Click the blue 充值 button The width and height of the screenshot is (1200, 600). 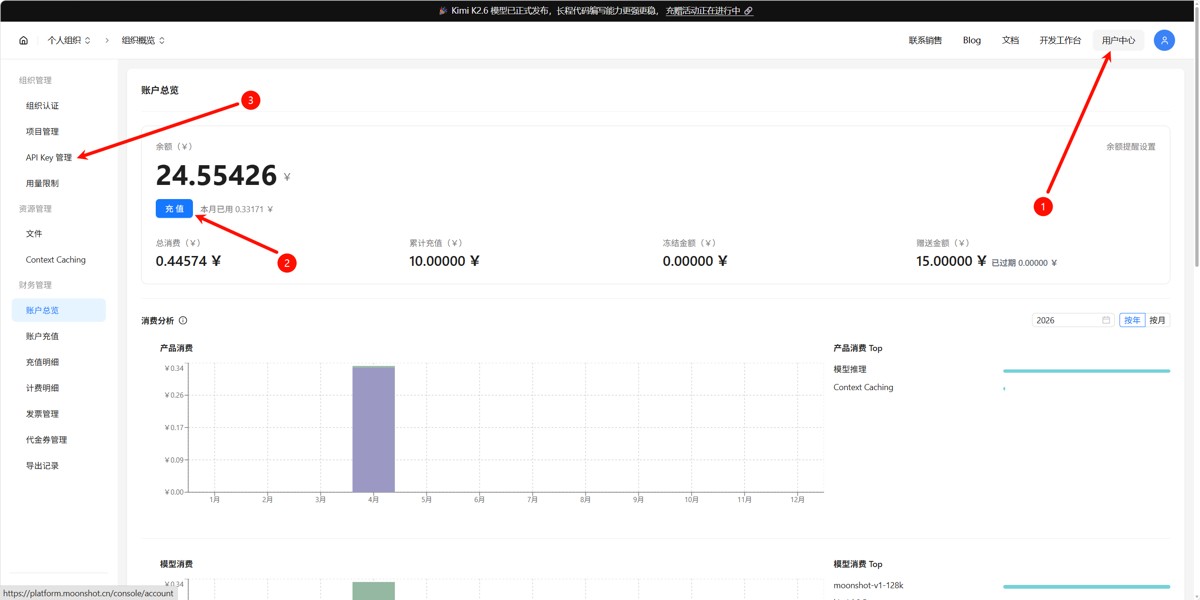click(x=175, y=209)
